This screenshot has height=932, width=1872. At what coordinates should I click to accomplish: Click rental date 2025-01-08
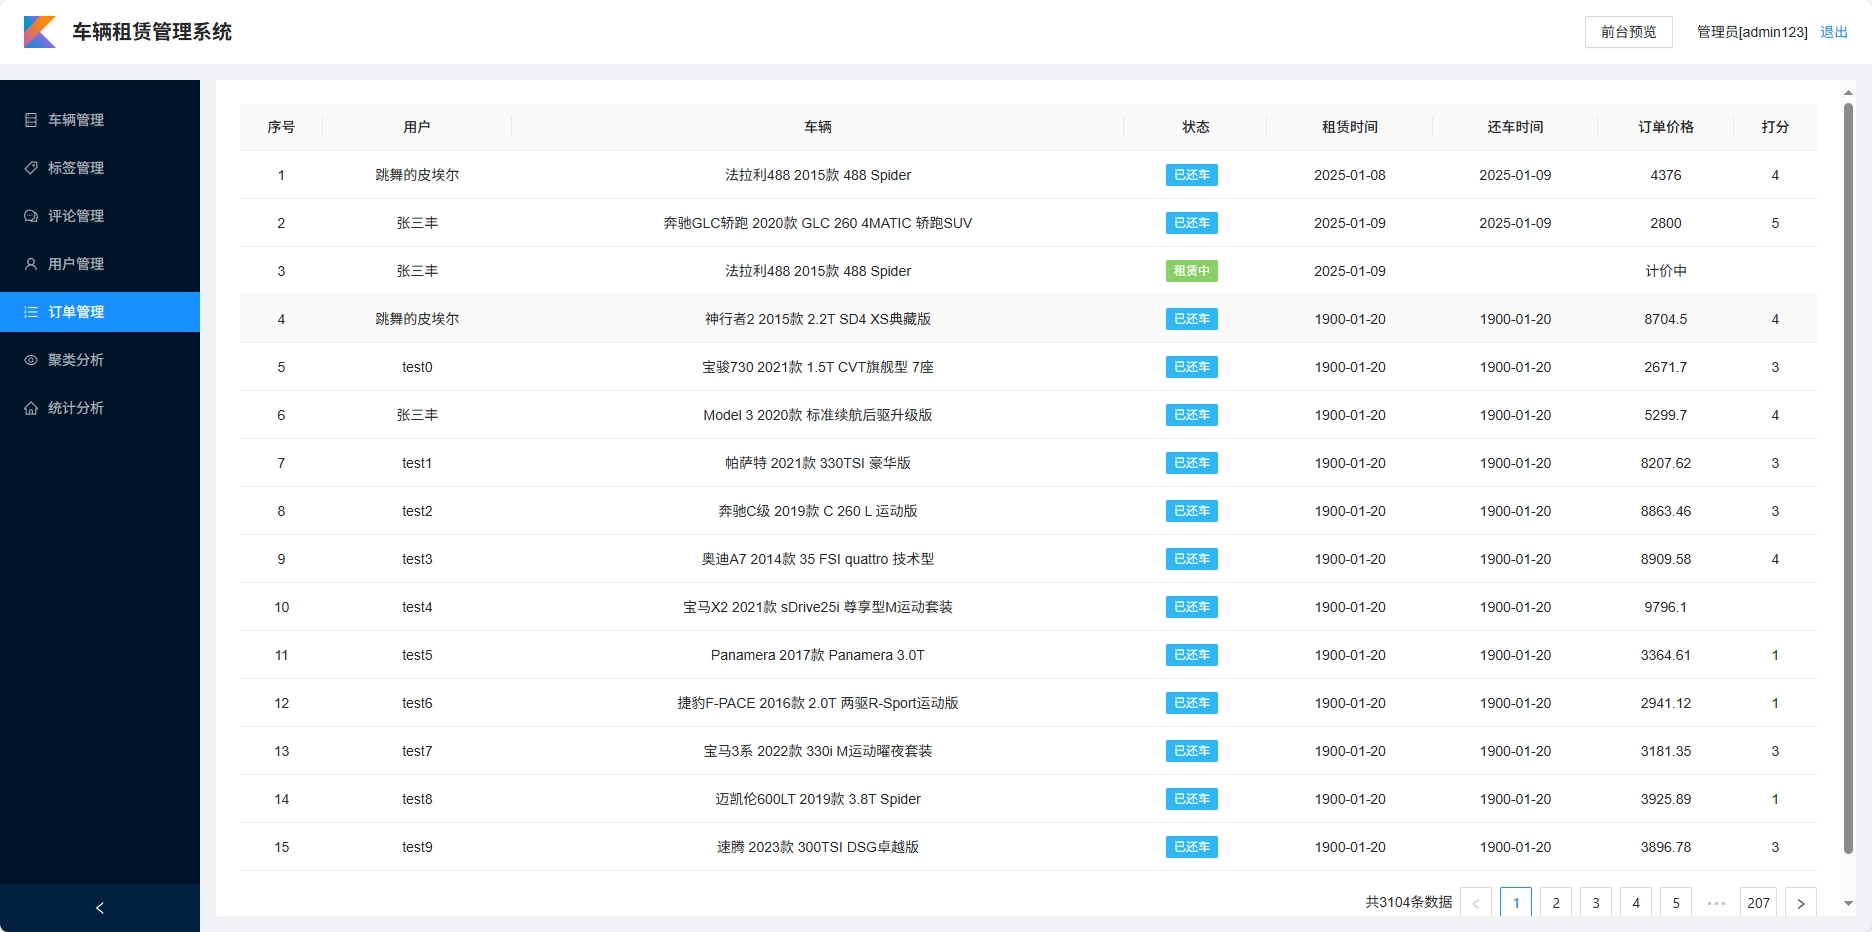[1350, 175]
